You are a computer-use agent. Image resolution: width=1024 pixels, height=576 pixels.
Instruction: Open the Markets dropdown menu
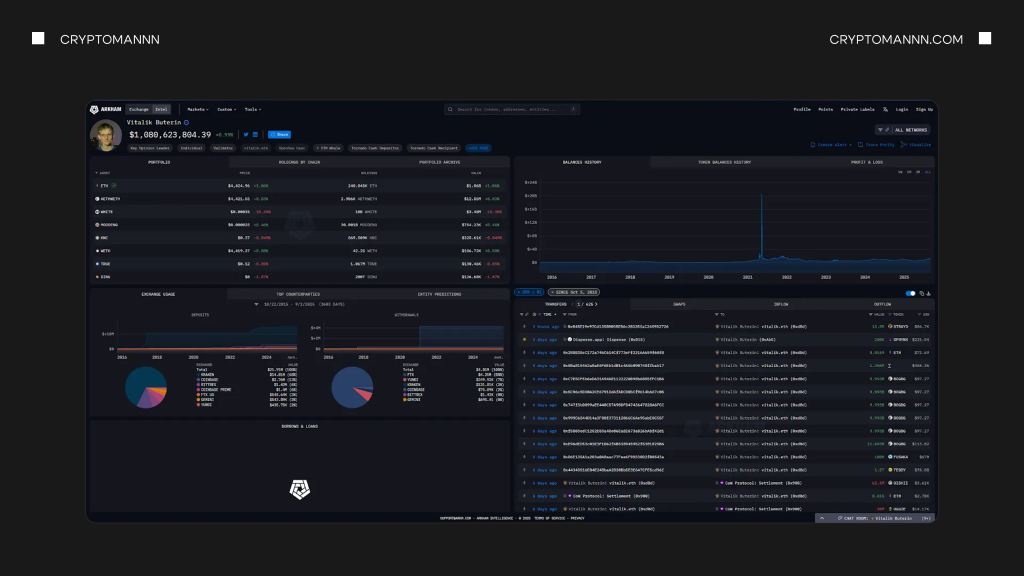pos(197,109)
